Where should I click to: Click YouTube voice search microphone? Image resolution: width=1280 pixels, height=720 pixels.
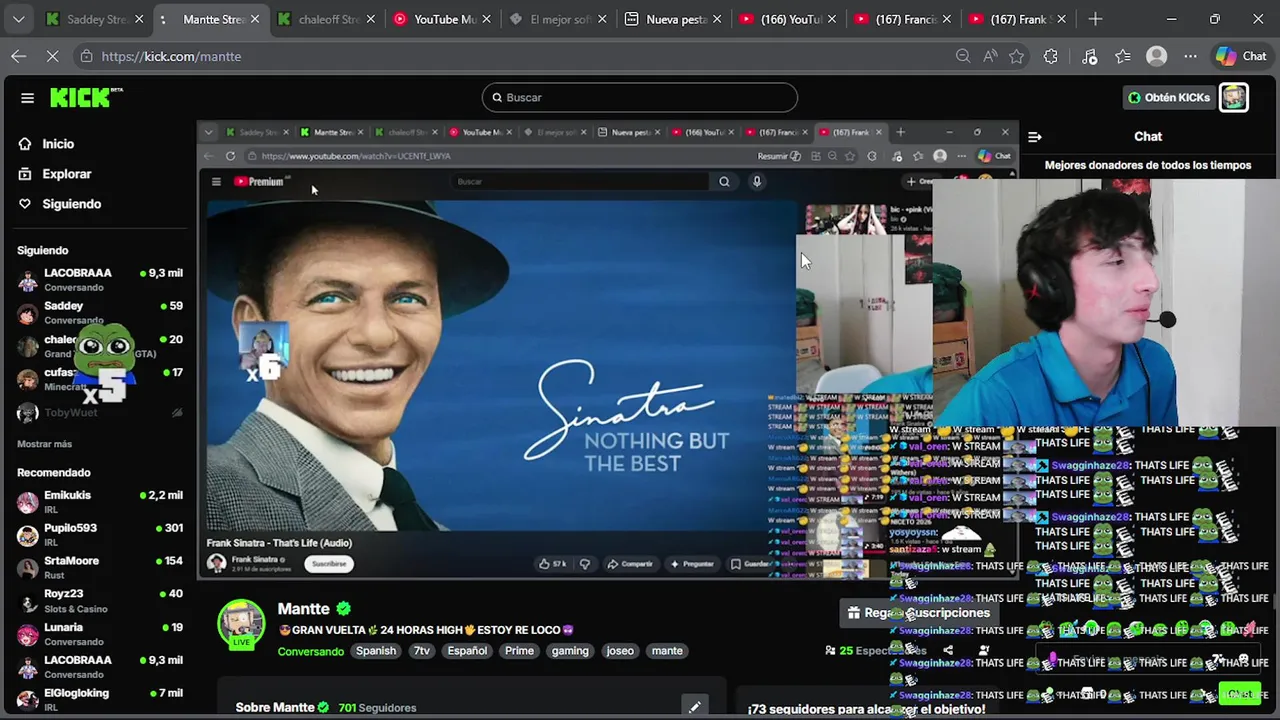coord(757,181)
